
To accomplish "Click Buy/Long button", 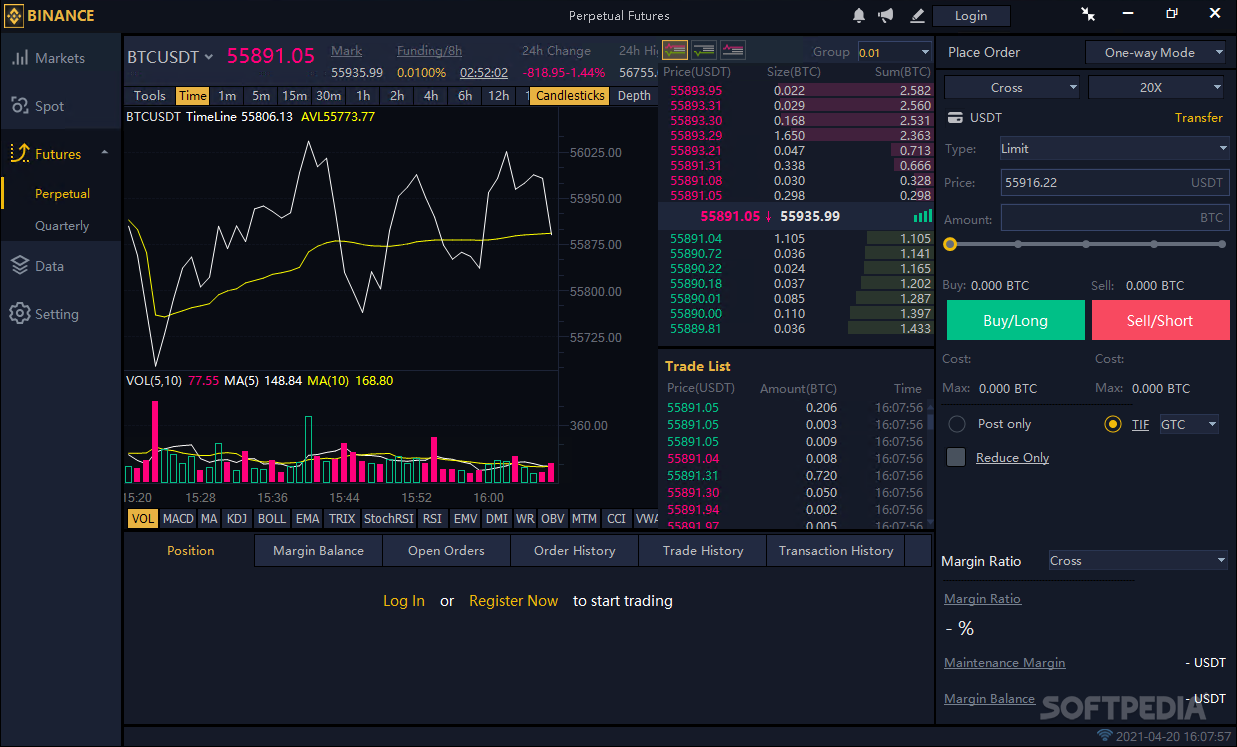I will [x=1015, y=321].
